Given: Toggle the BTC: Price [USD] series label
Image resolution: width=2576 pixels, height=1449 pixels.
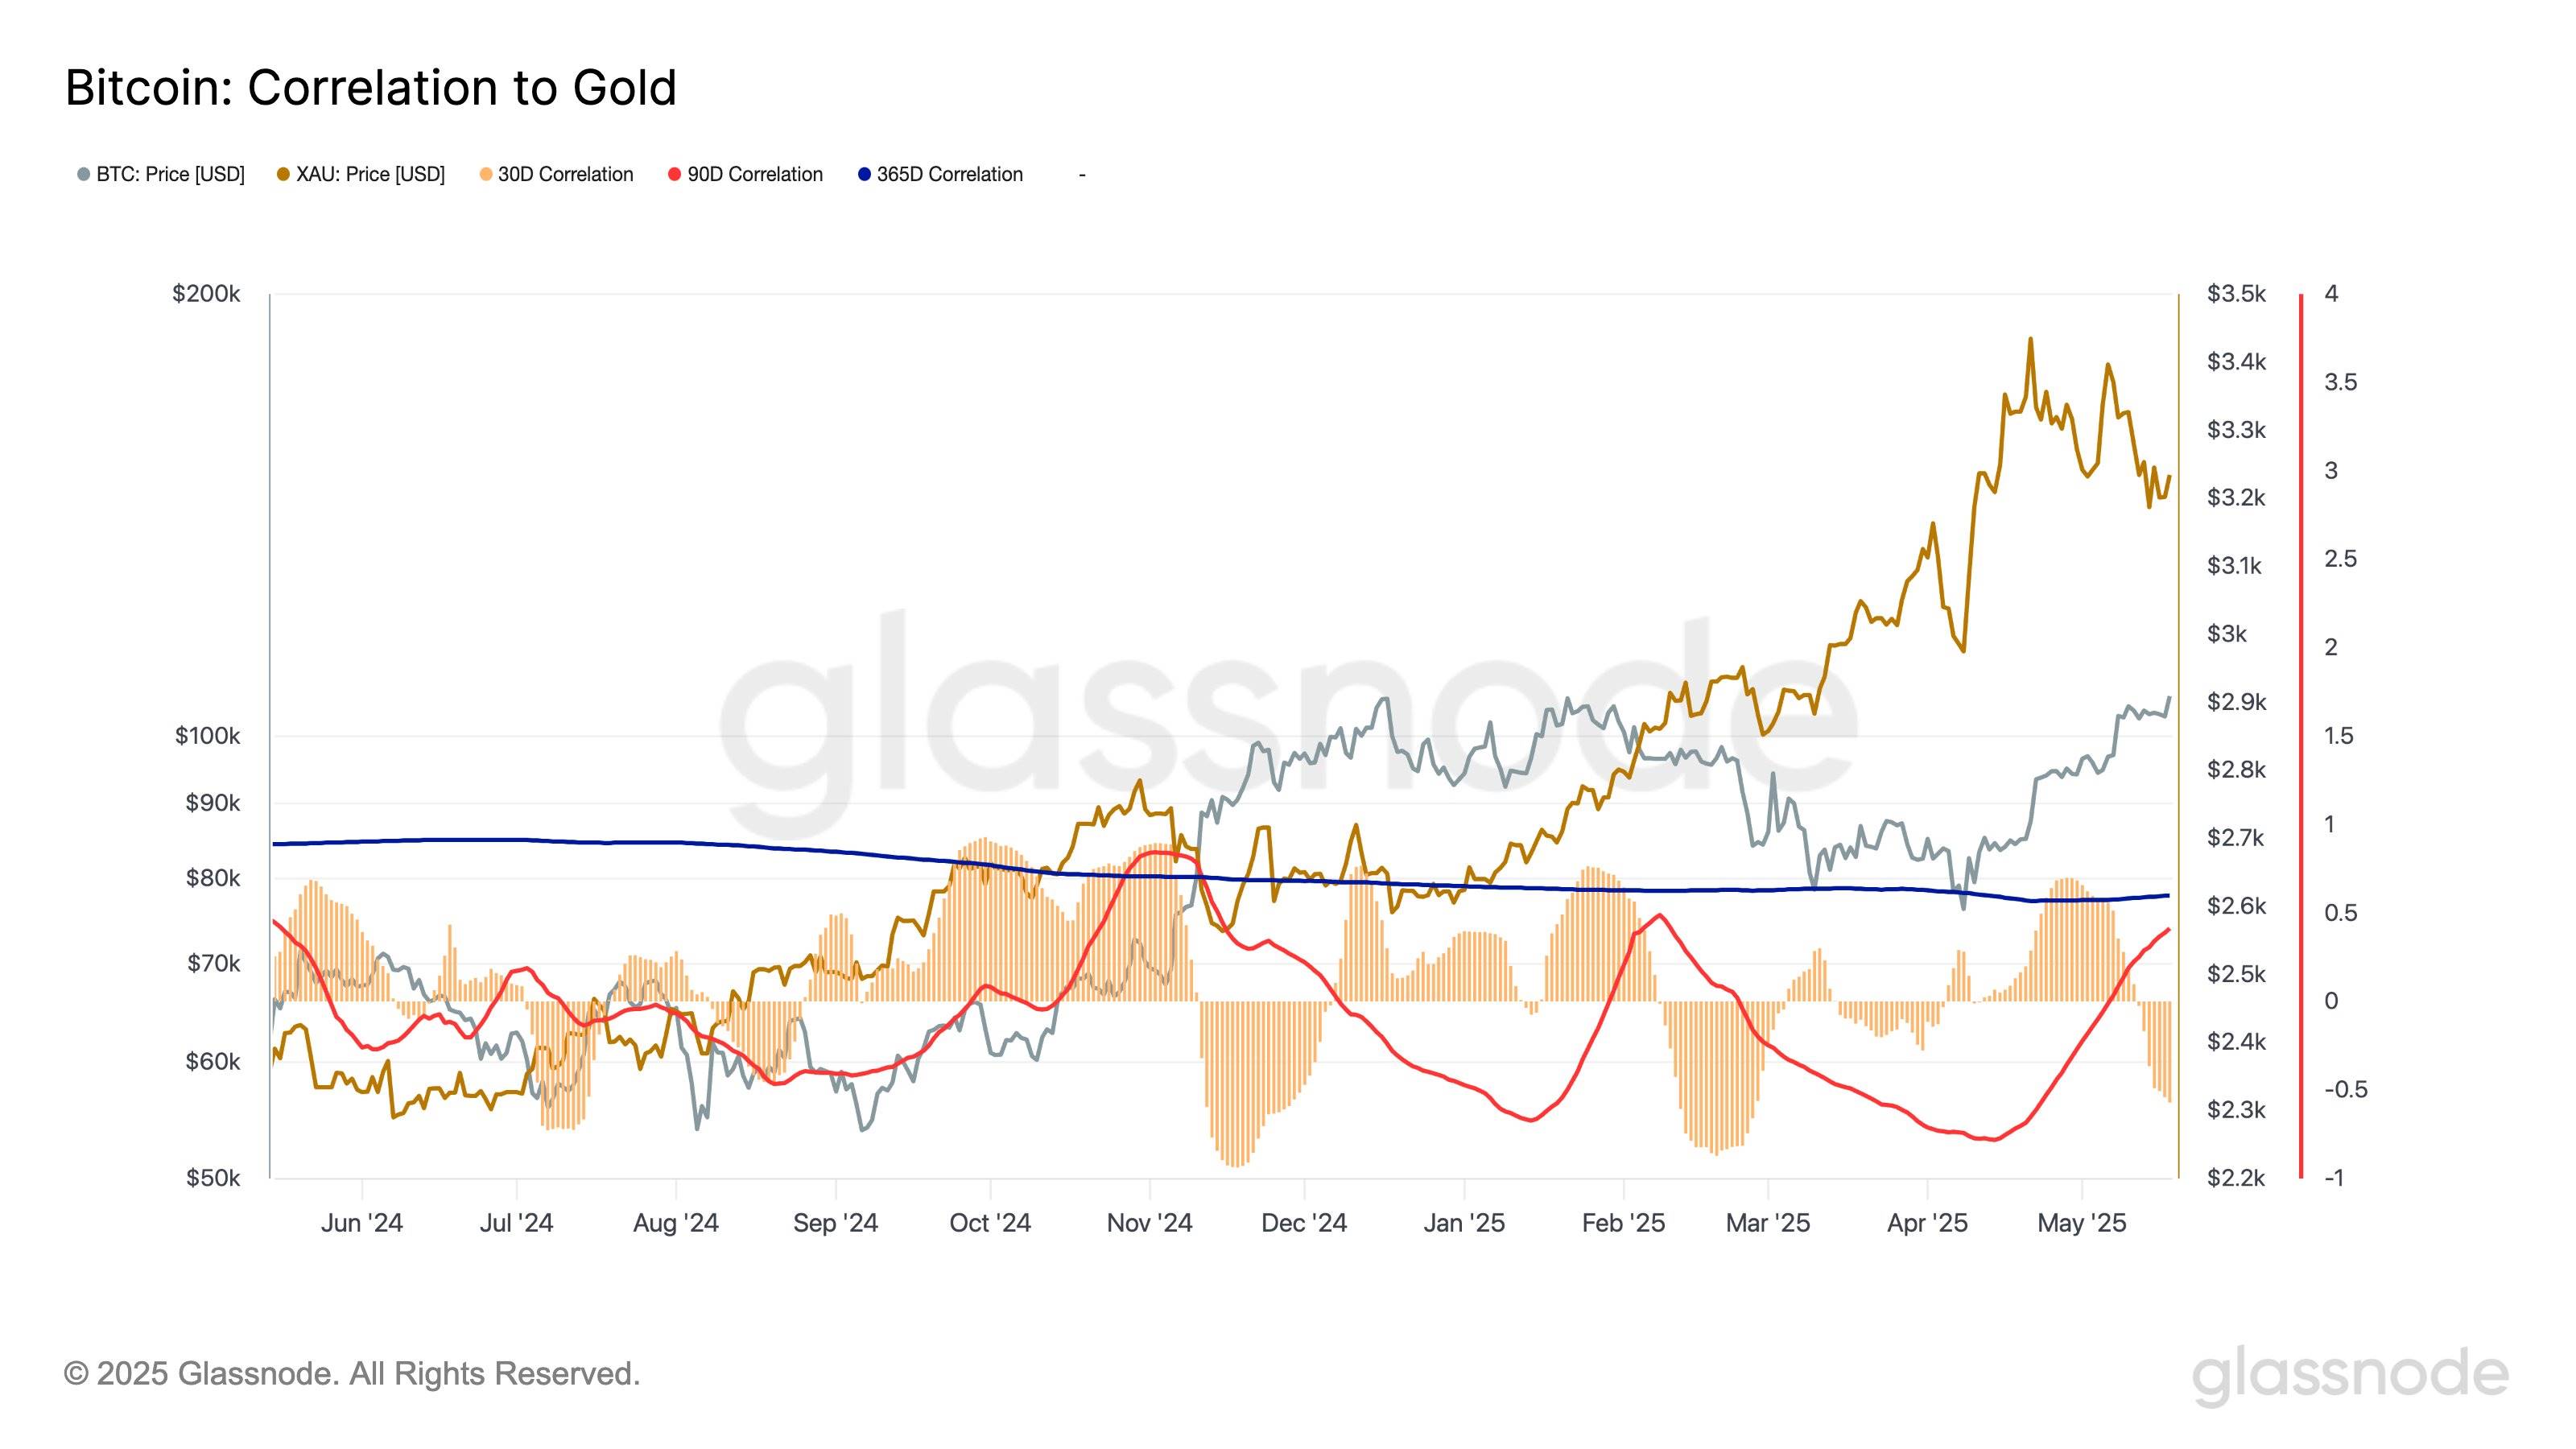Looking at the screenshot, I should [x=170, y=175].
